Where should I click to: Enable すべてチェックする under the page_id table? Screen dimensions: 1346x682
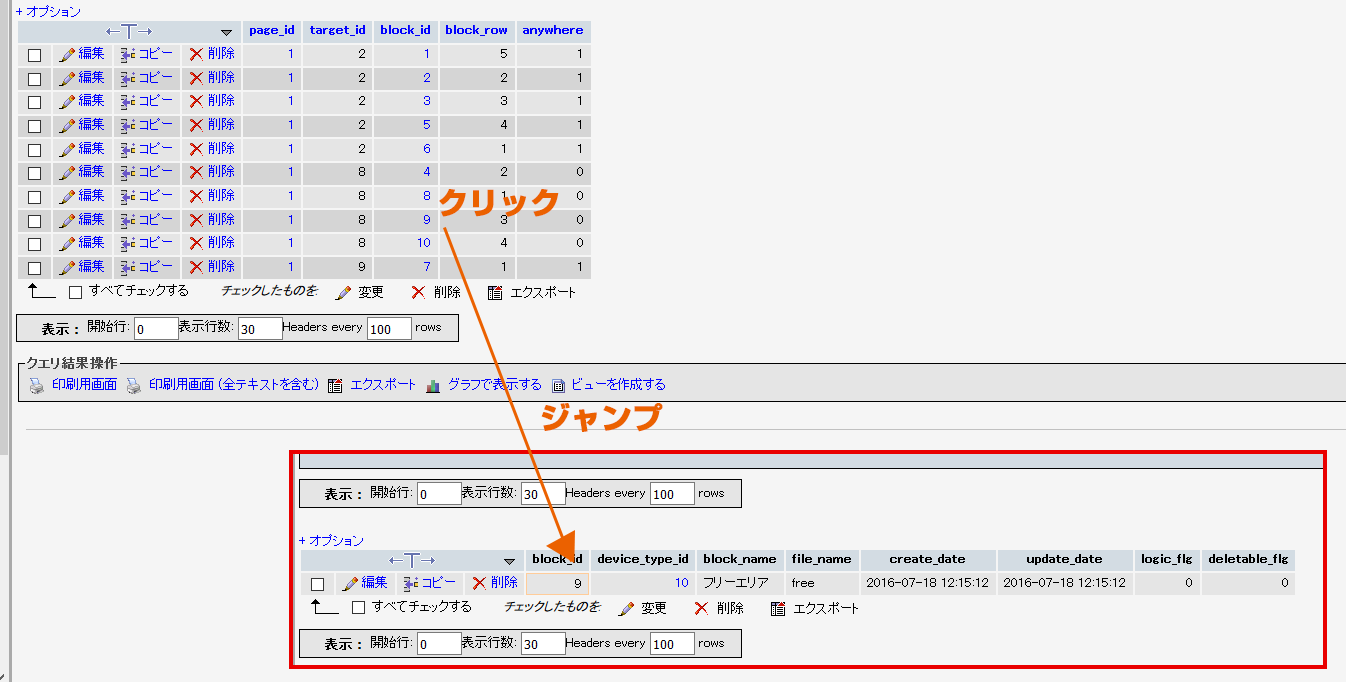75,292
